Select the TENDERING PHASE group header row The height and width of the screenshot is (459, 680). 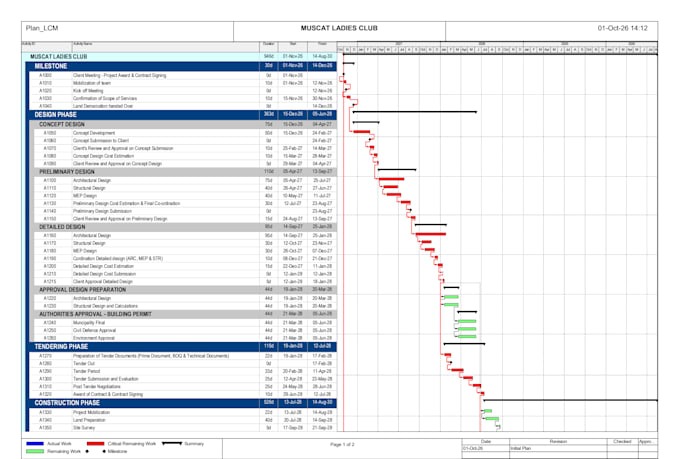[181, 347]
